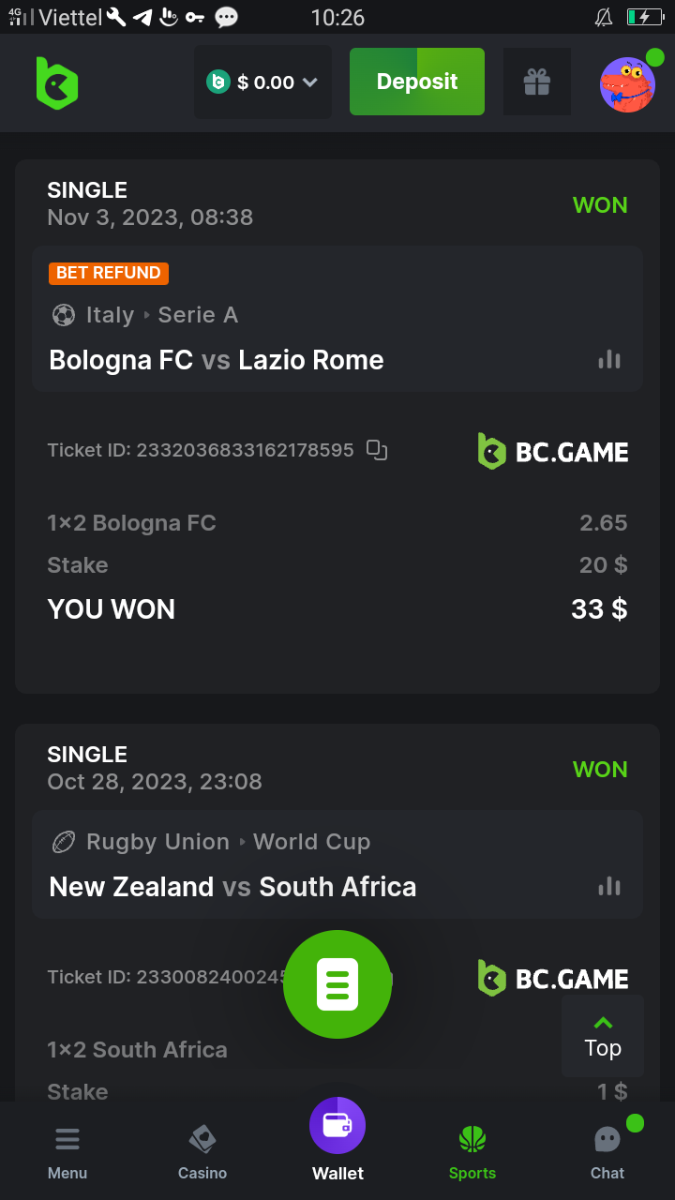
Task: Expand the $ 0.00 balance dropdown
Action: click(262, 82)
